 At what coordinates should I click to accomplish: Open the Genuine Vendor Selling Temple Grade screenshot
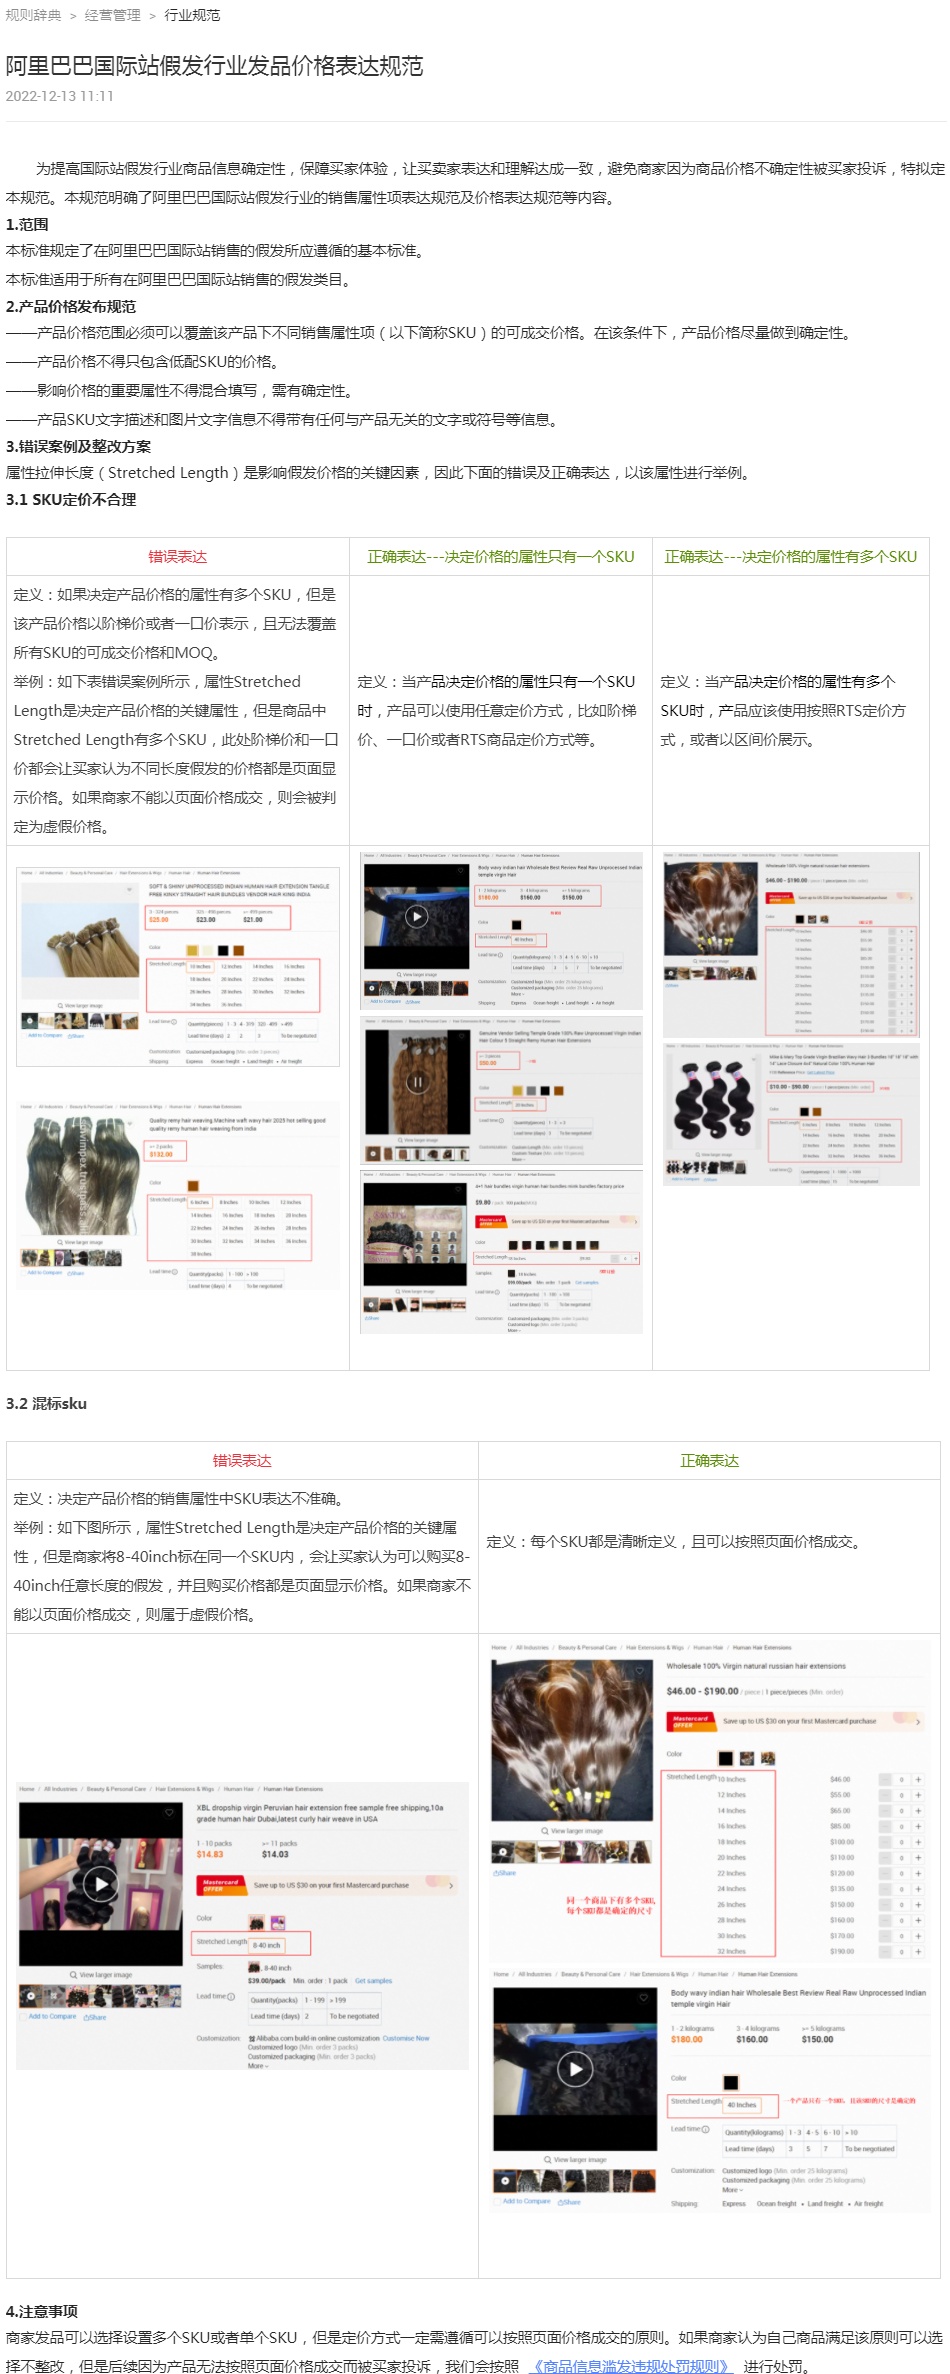point(502,1090)
